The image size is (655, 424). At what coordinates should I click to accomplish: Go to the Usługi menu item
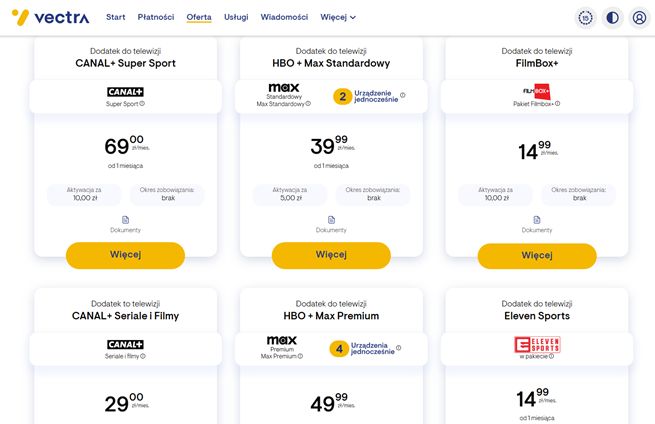pyautogui.click(x=237, y=17)
